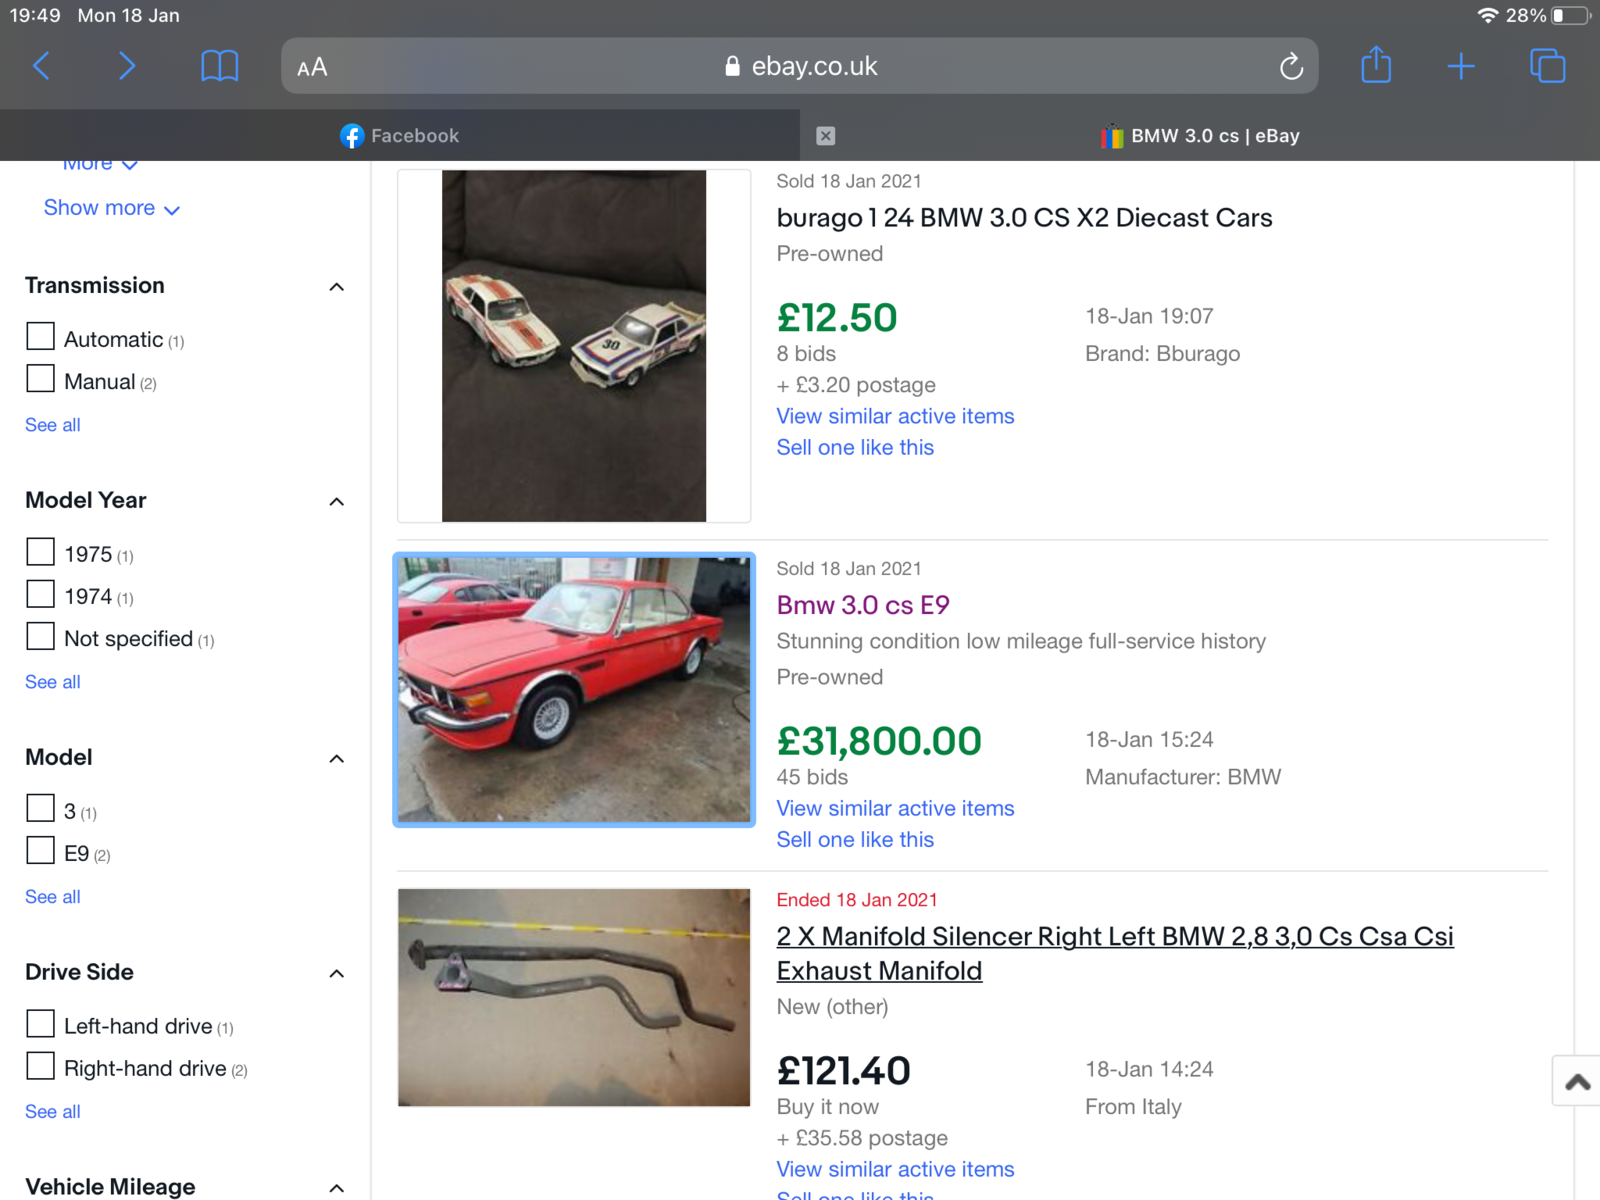Tap the Safari forward arrow

pos(126,66)
